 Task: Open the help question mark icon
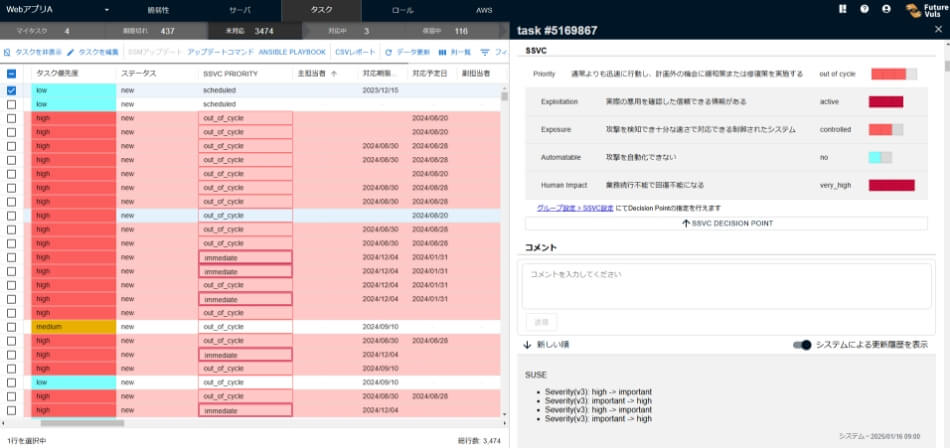point(864,9)
